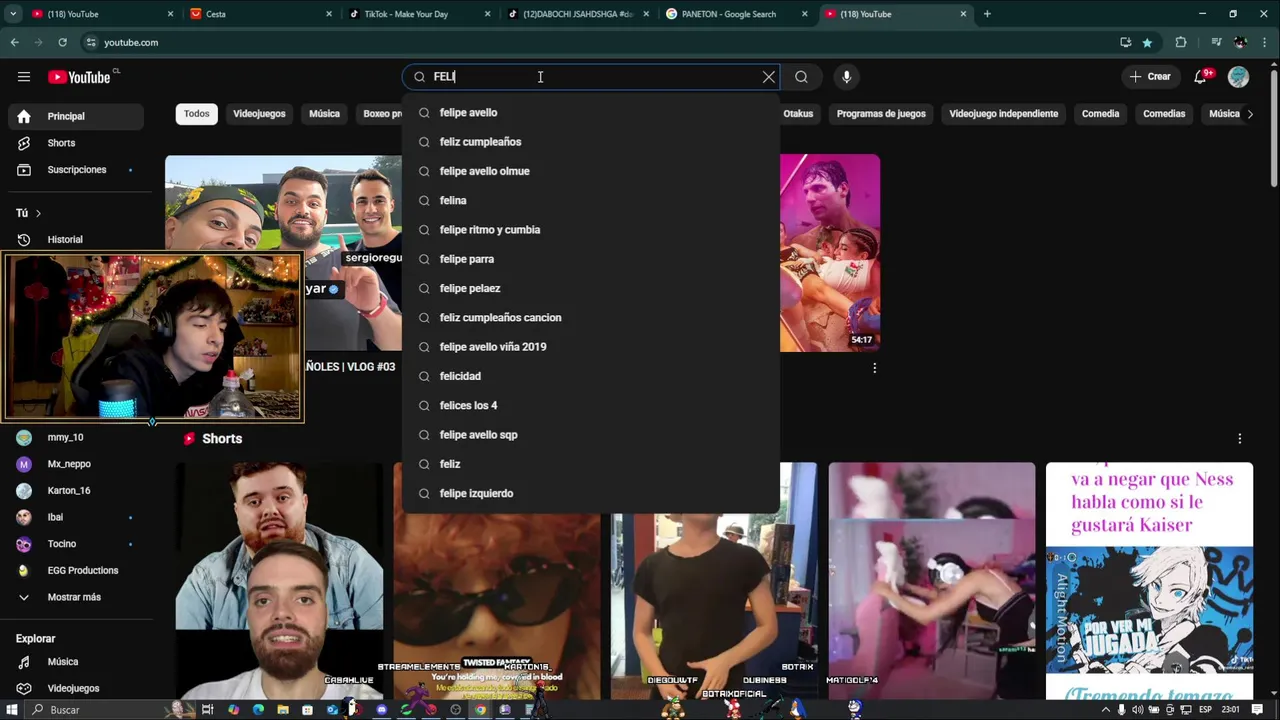Choose suggestion felices los 4
Image resolution: width=1280 pixels, height=720 pixels.
pyautogui.click(x=590, y=406)
